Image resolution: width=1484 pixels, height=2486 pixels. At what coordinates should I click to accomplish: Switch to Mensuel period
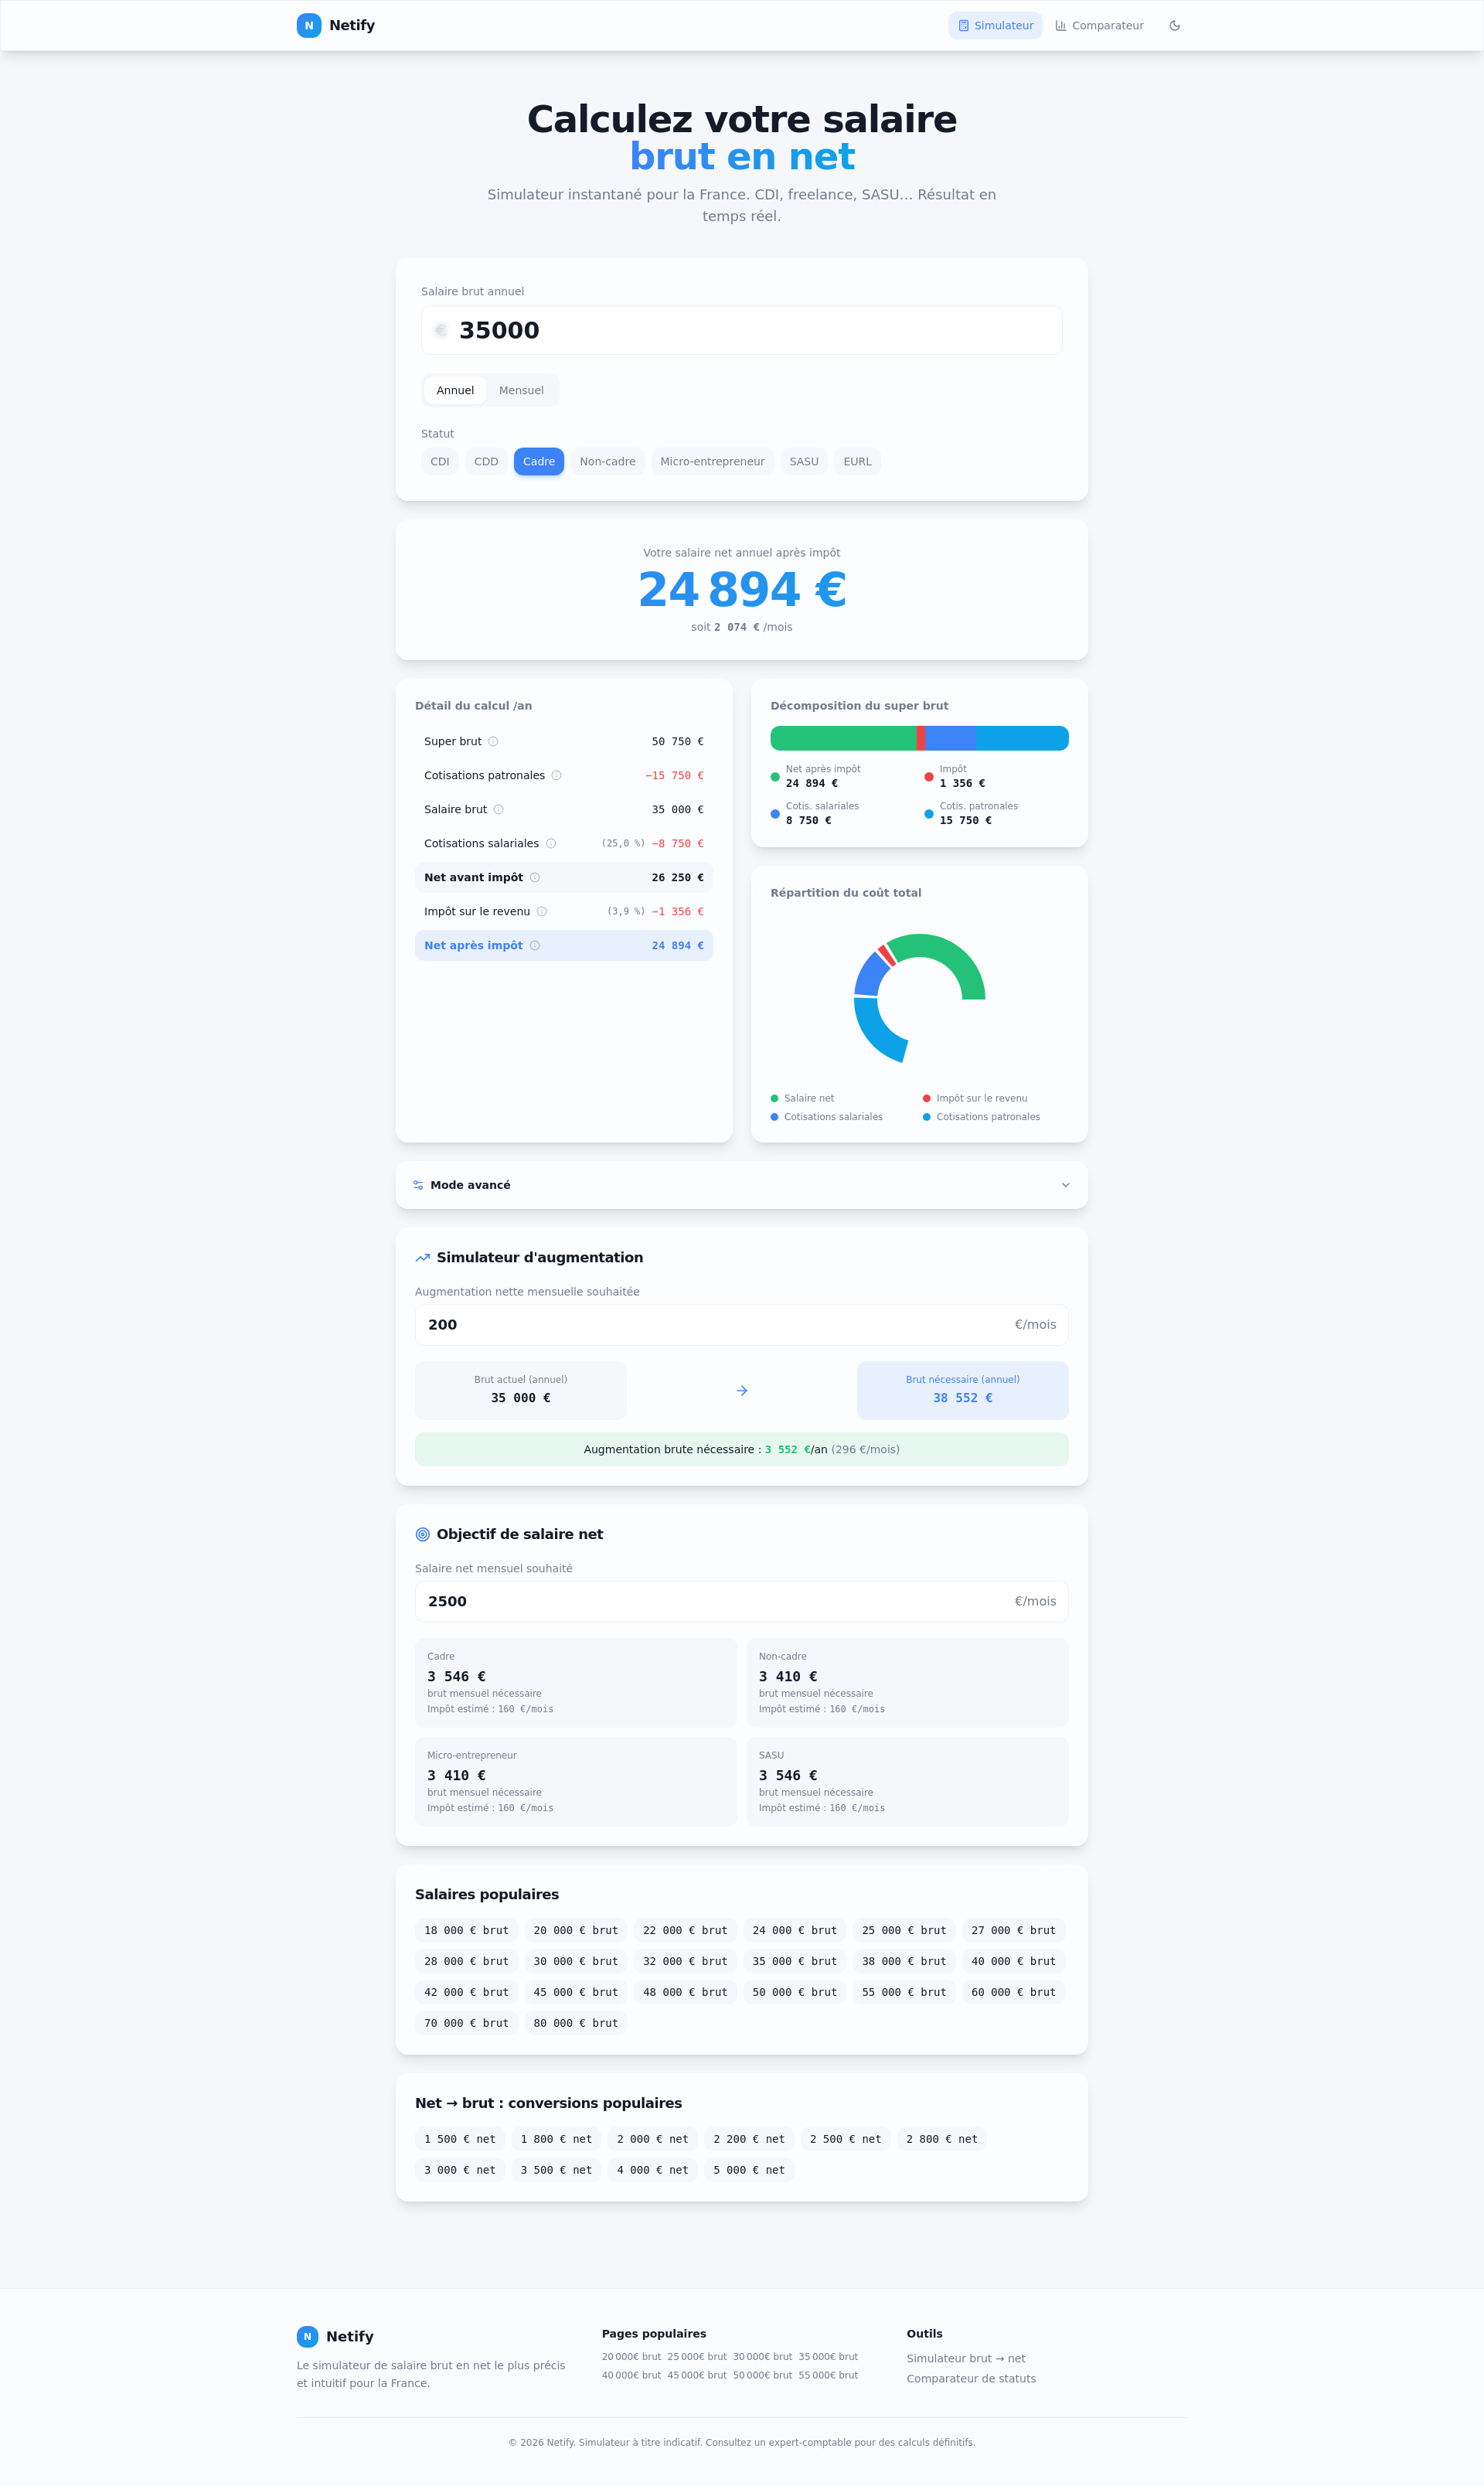tap(521, 391)
